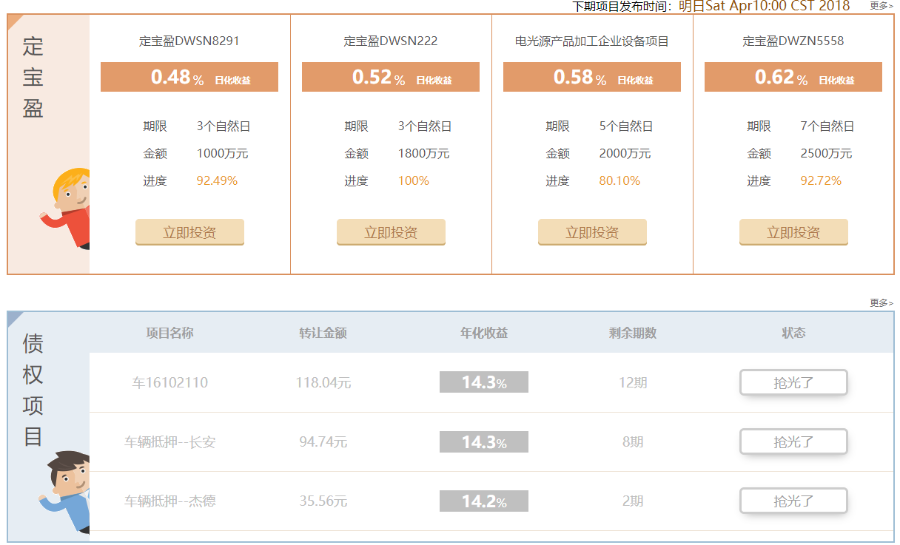
Task: Click the 项目名称 column header
Action: tap(170, 333)
